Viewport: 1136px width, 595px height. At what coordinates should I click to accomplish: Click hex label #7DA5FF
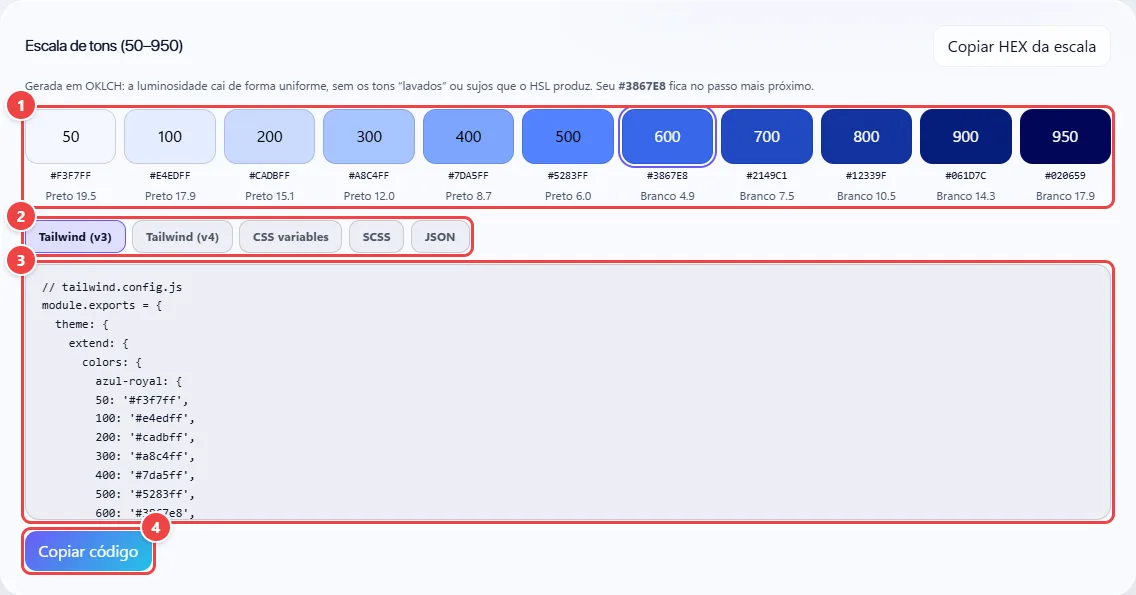468,175
